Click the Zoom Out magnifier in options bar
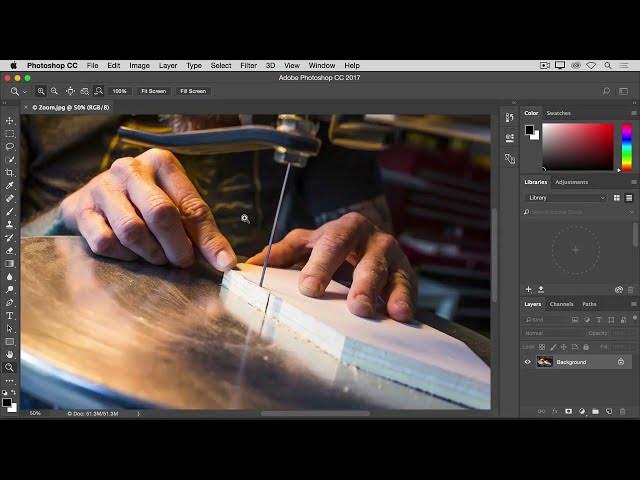This screenshot has width=640, height=480. click(x=54, y=91)
